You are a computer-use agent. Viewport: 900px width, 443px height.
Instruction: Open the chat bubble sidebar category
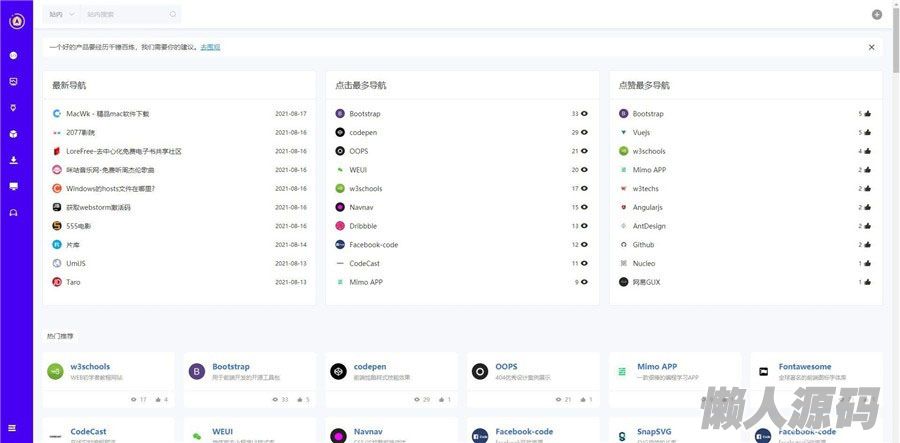(13, 56)
